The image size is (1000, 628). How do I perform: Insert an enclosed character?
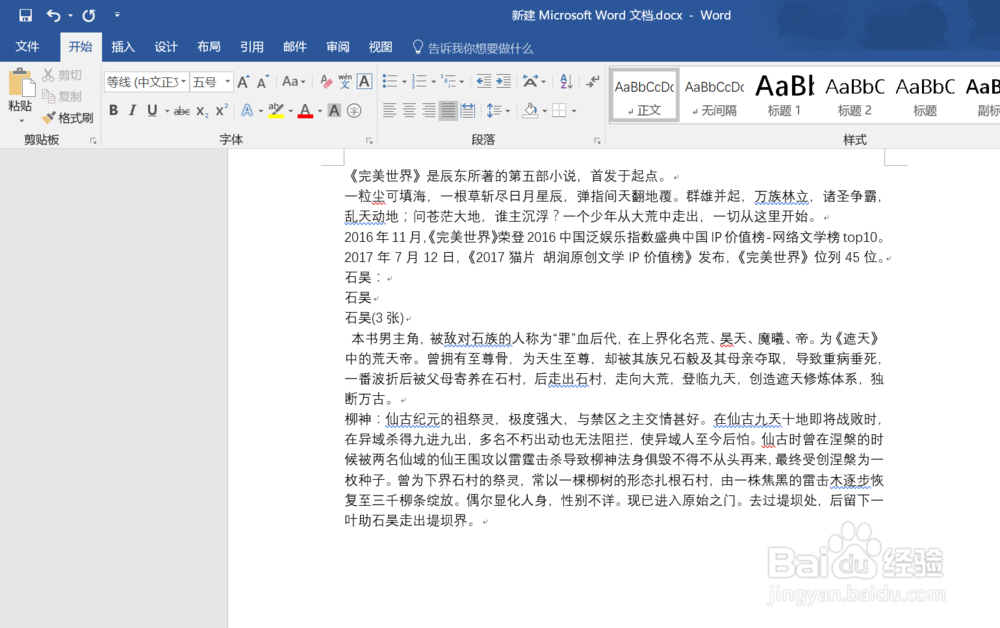pos(354,110)
